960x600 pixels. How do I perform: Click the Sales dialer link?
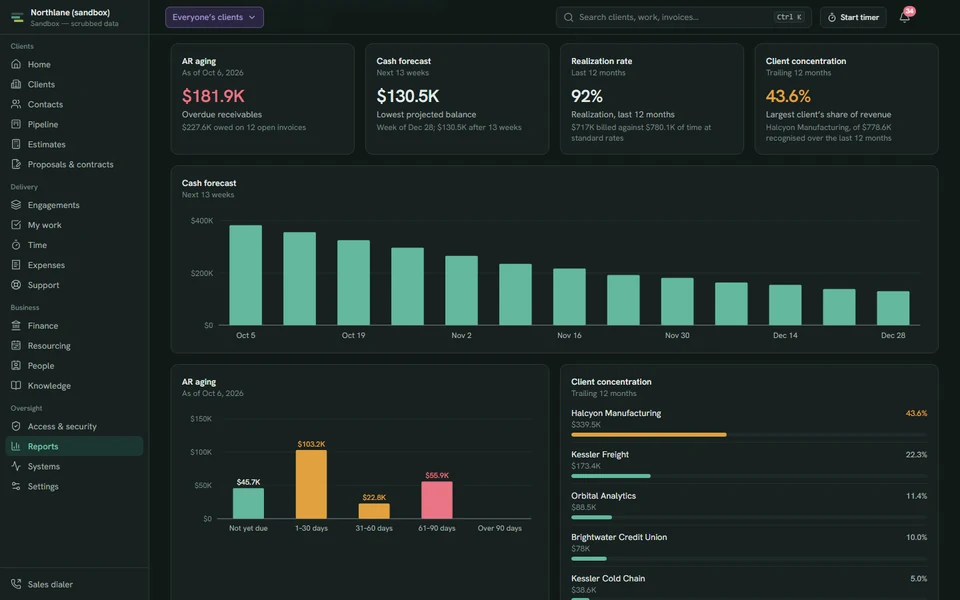pos(50,584)
